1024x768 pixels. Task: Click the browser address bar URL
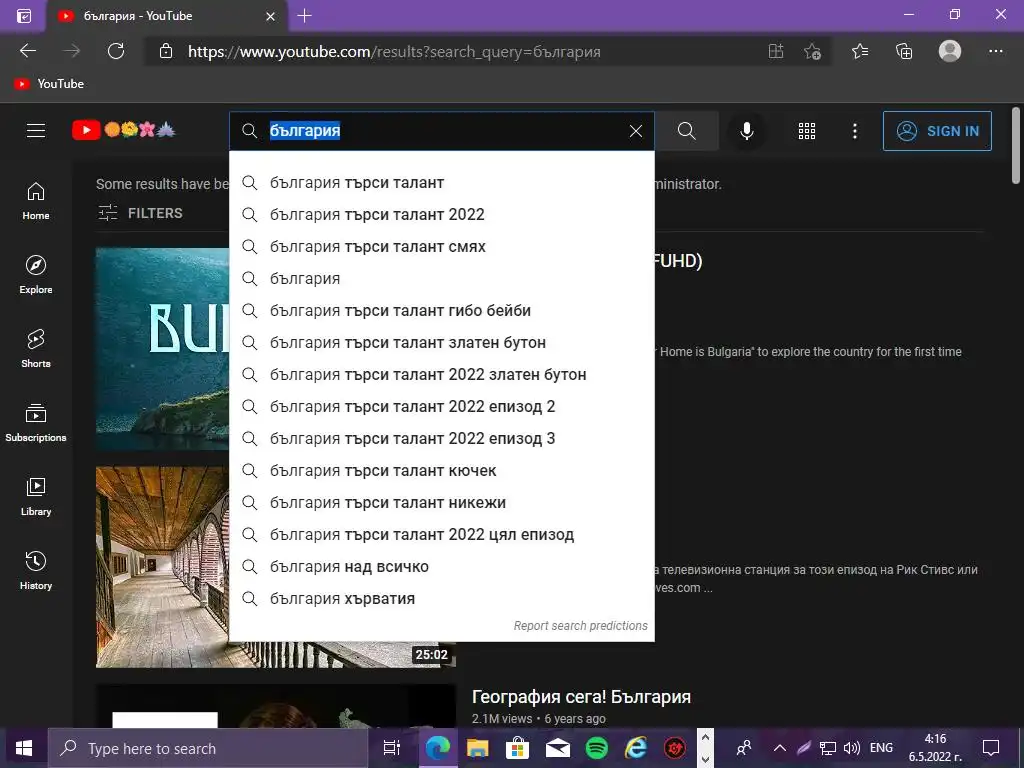[394, 52]
